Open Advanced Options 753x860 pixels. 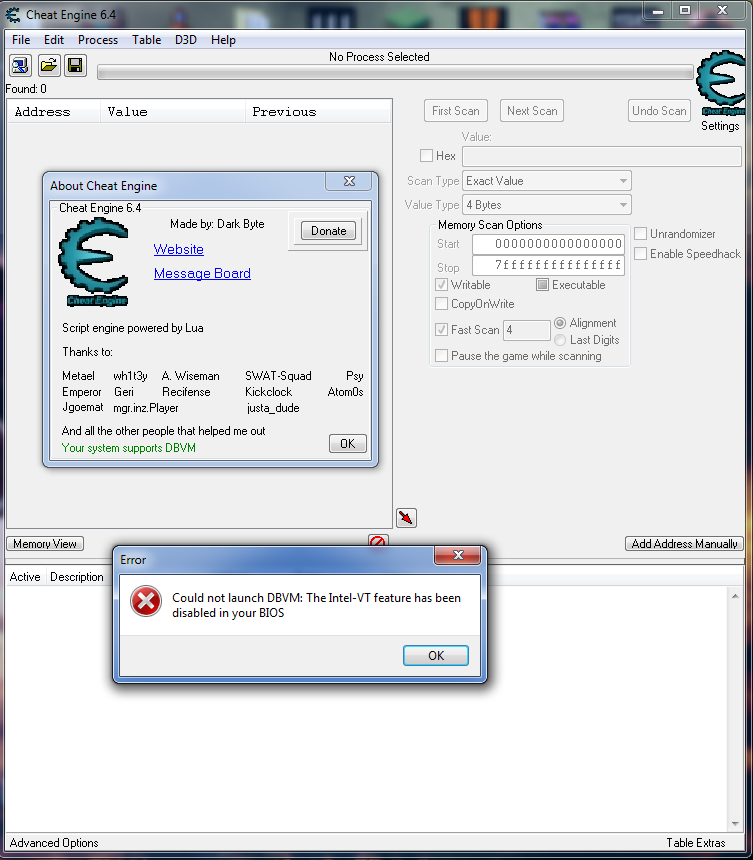pos(54,843)
